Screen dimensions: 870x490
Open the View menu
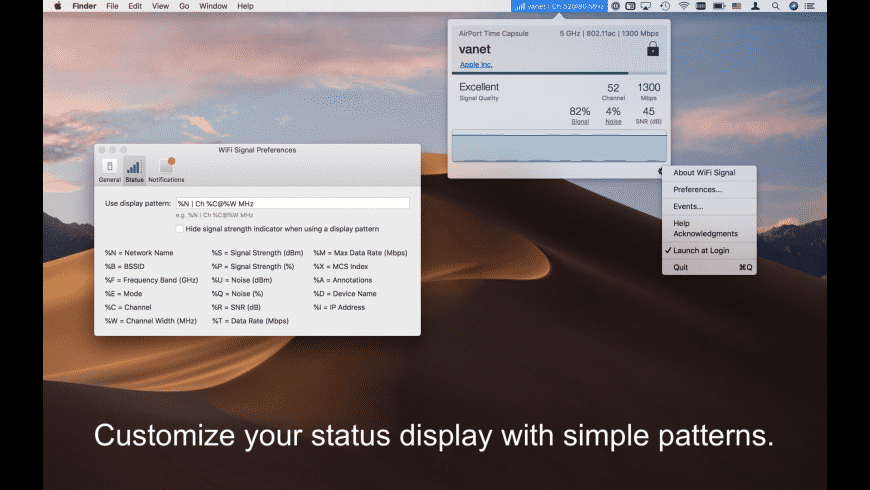[160, 6]
